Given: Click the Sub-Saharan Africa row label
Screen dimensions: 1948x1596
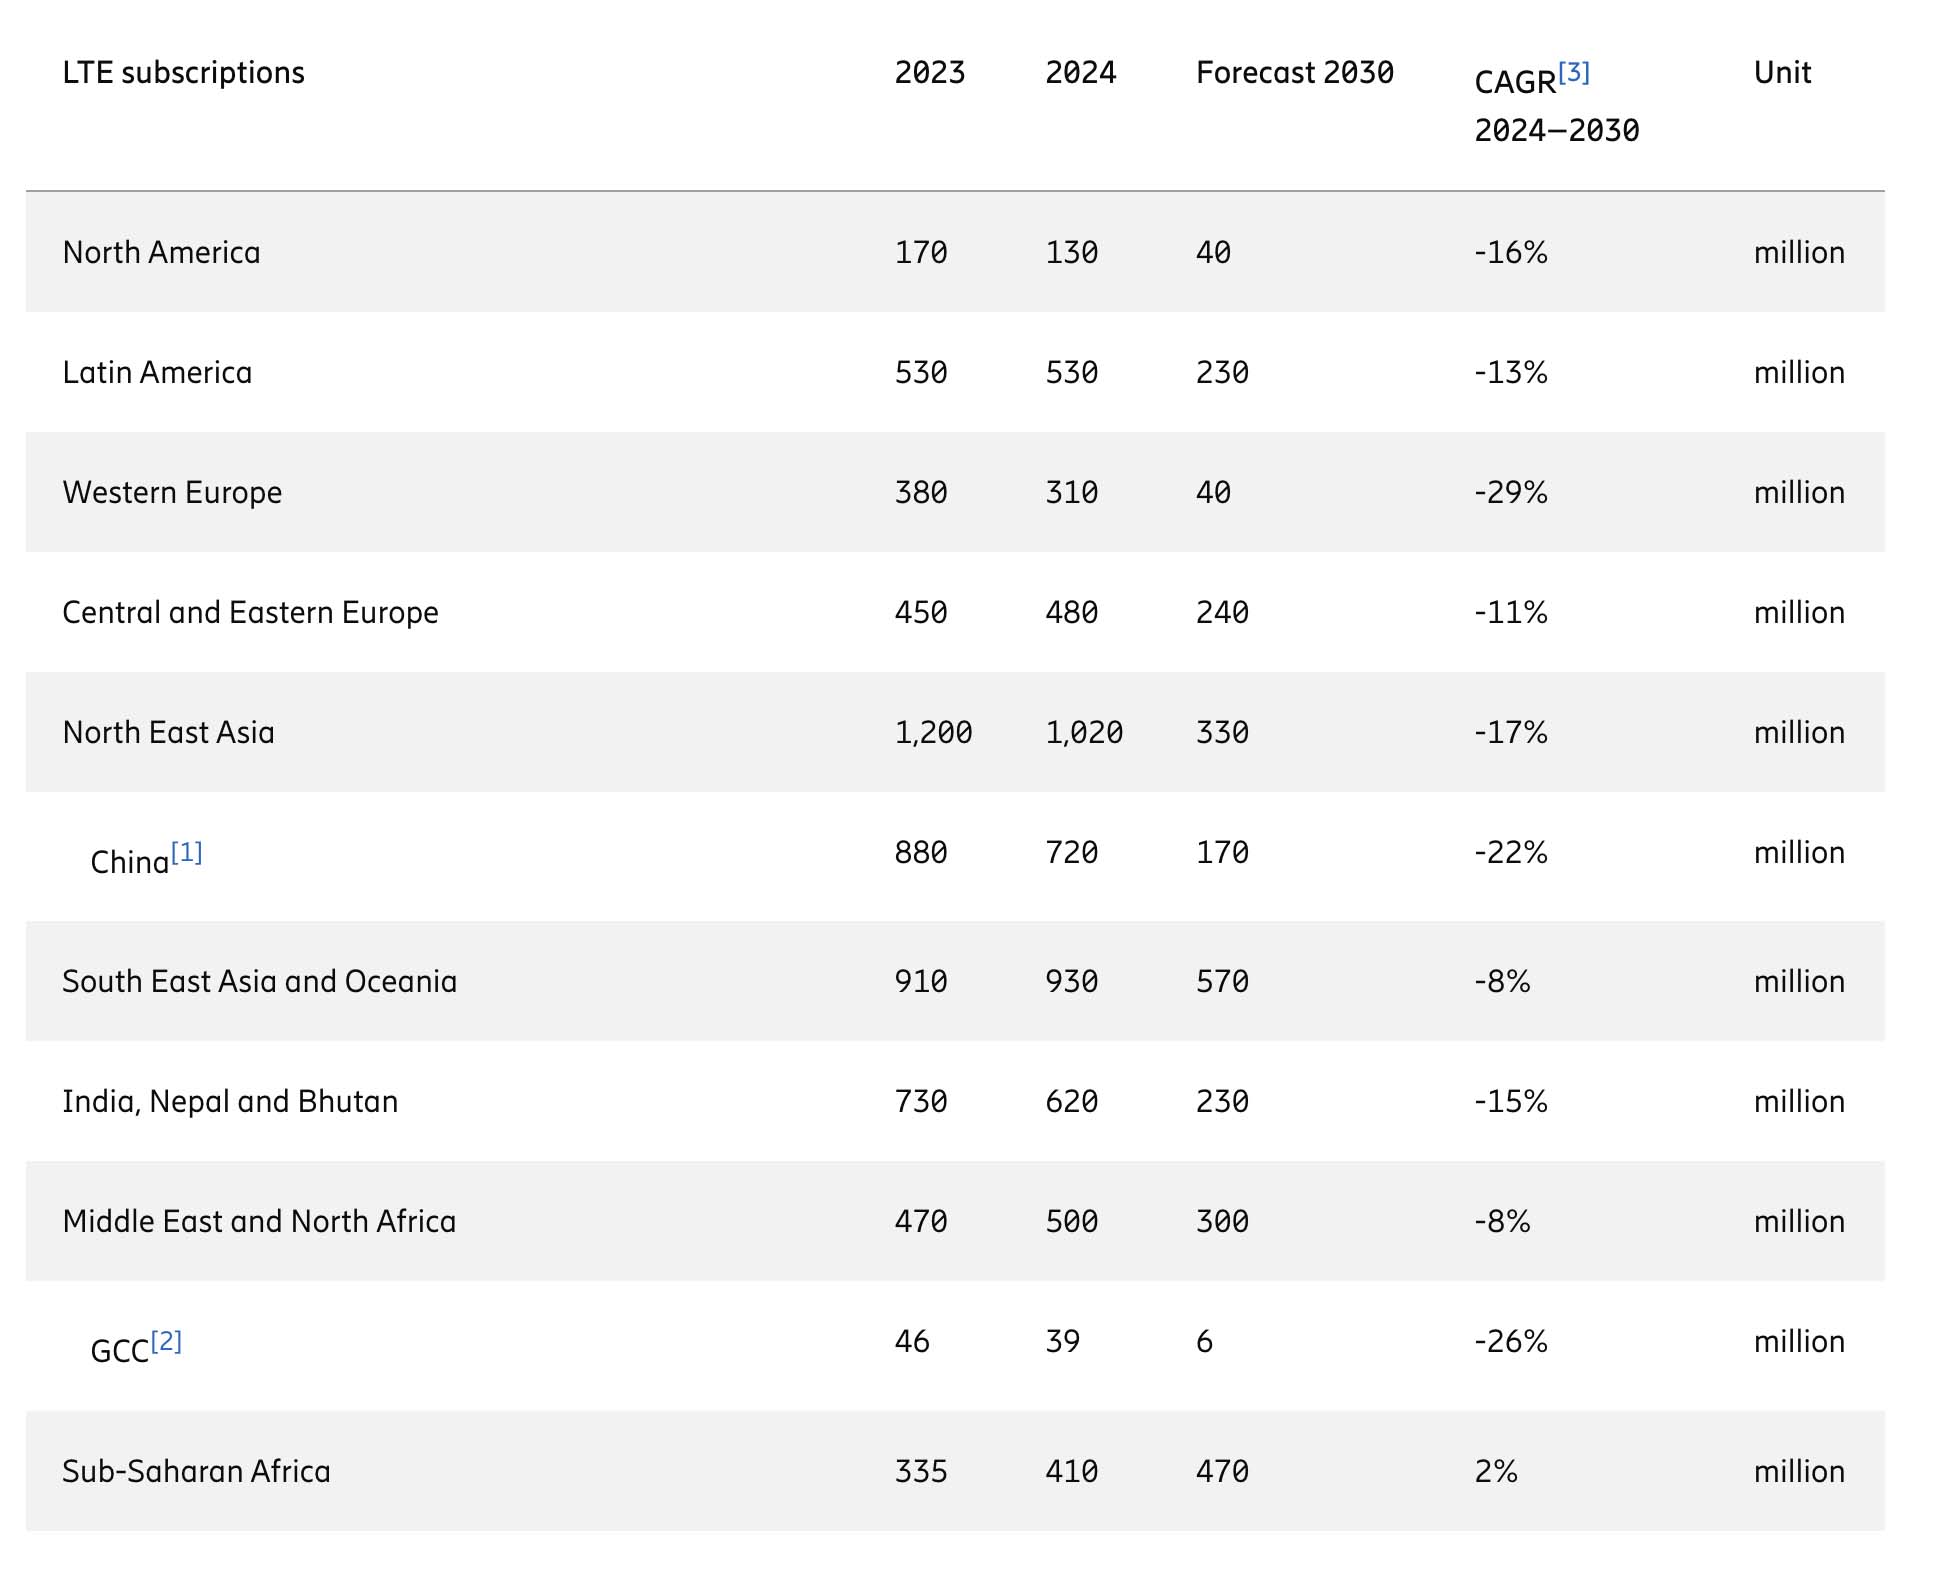Looking at the screenshot, I should point(196,1471).
